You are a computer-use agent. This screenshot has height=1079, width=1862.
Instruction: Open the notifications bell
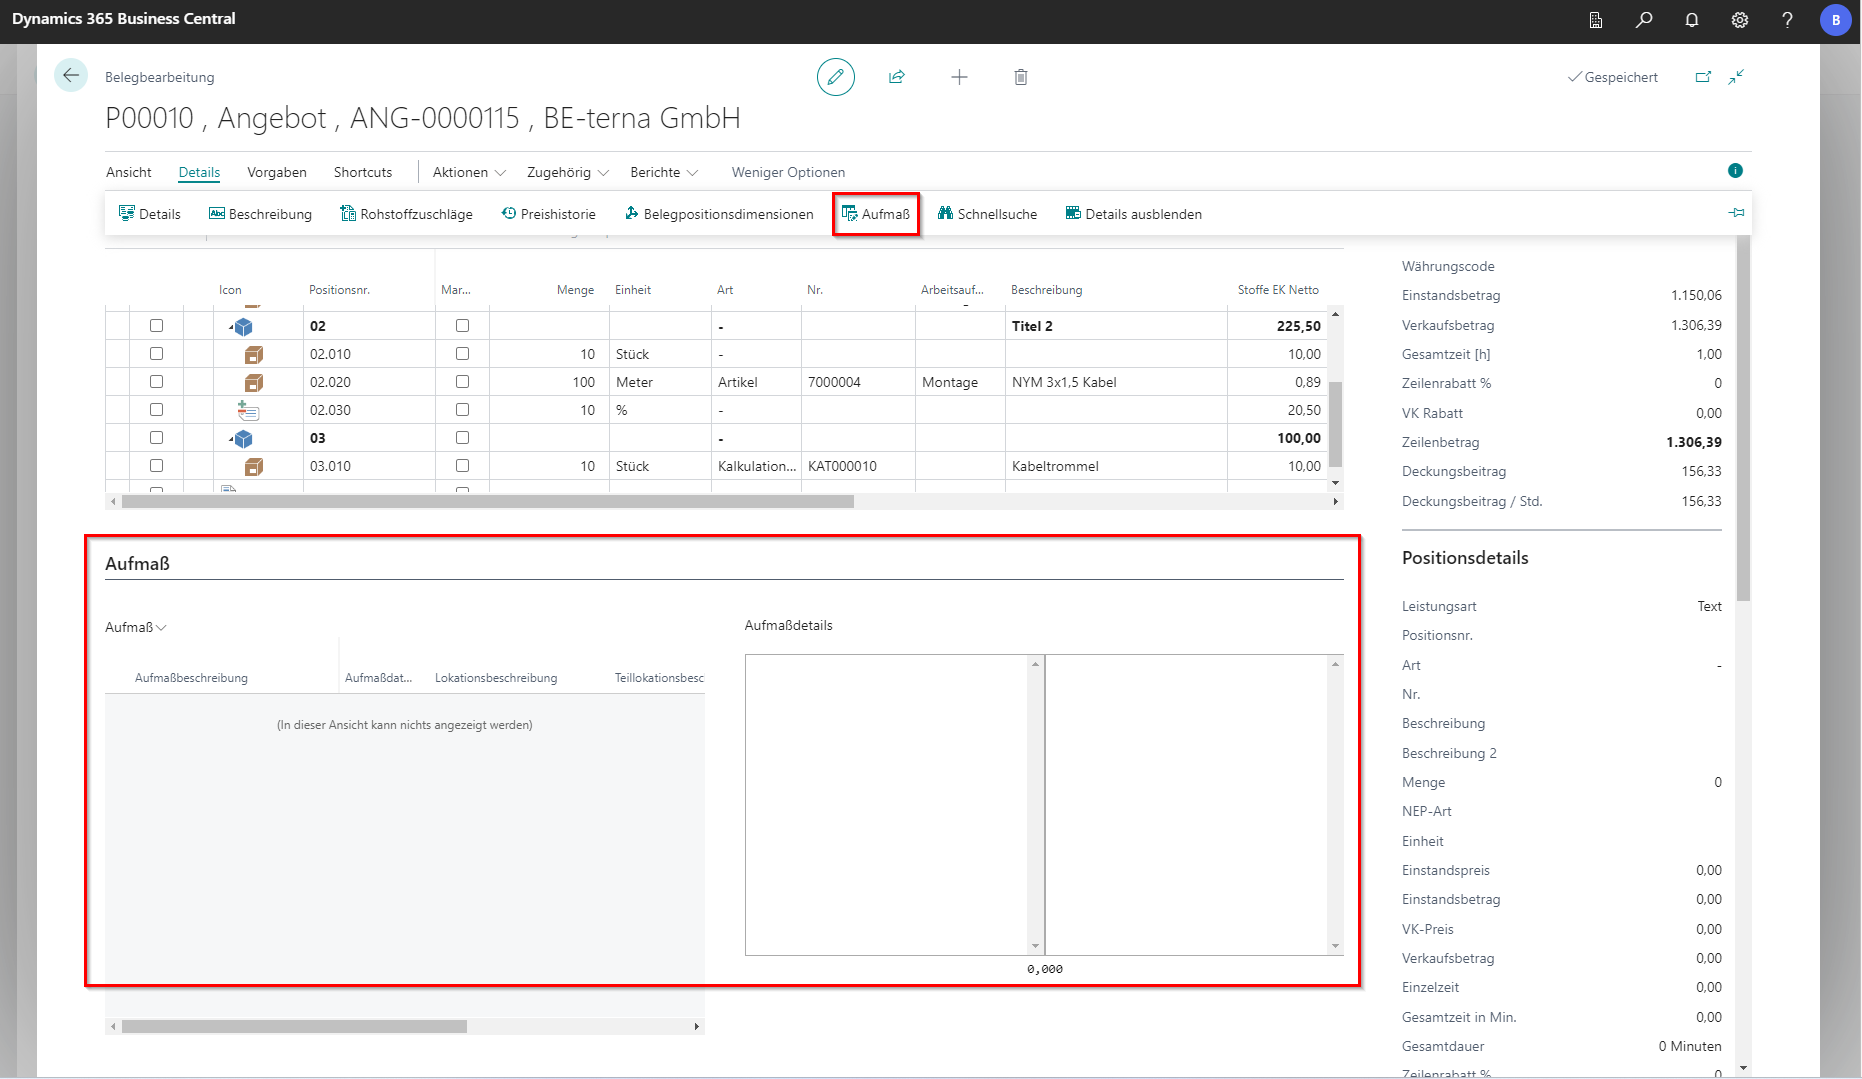[x=1692, y=20]
